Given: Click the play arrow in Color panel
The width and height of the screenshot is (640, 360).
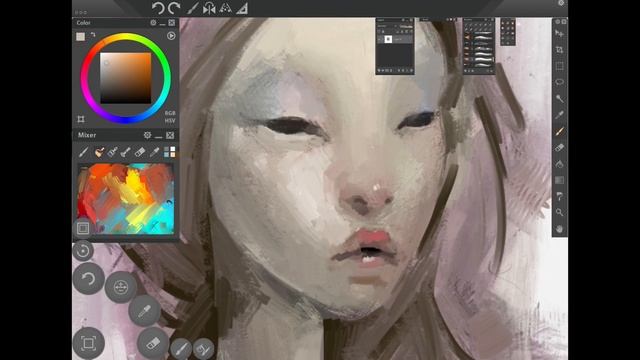Looking at the screenshot, I should click(x=171, y=36).
